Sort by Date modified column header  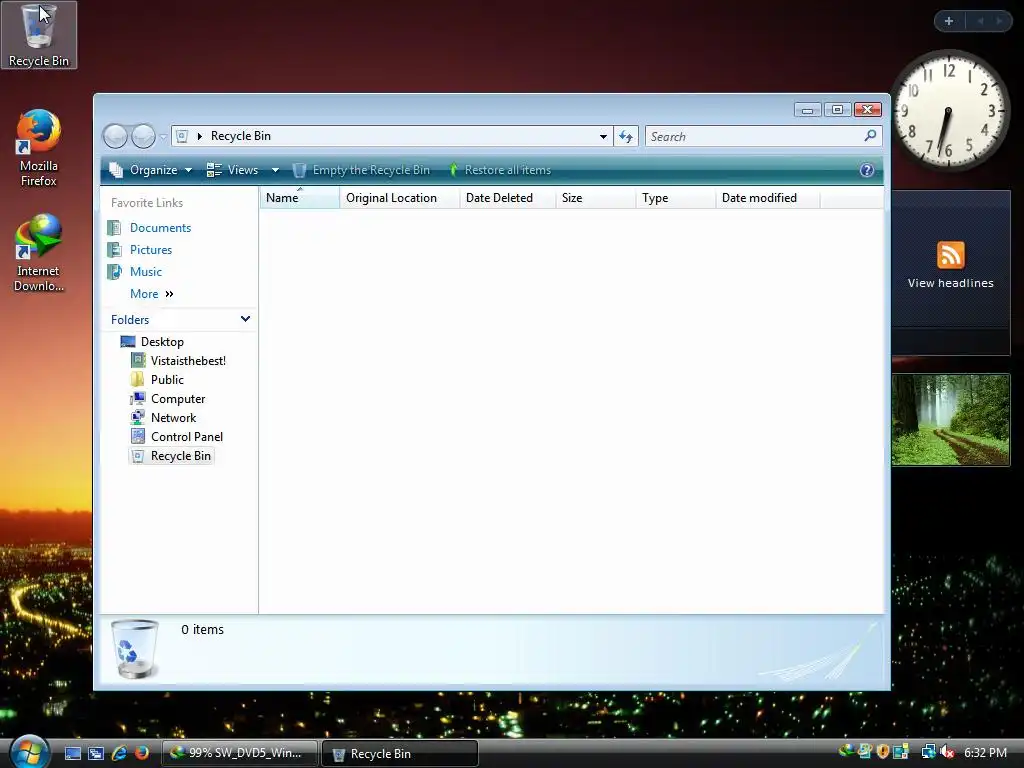(767, 198)
